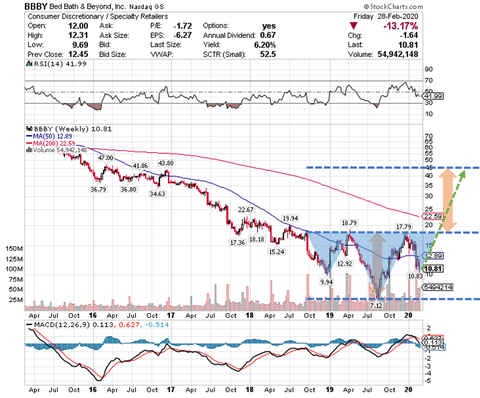The image size is (480, 398).
Task: Click the 7.12 price low label
Action: [x=376, y=305]
